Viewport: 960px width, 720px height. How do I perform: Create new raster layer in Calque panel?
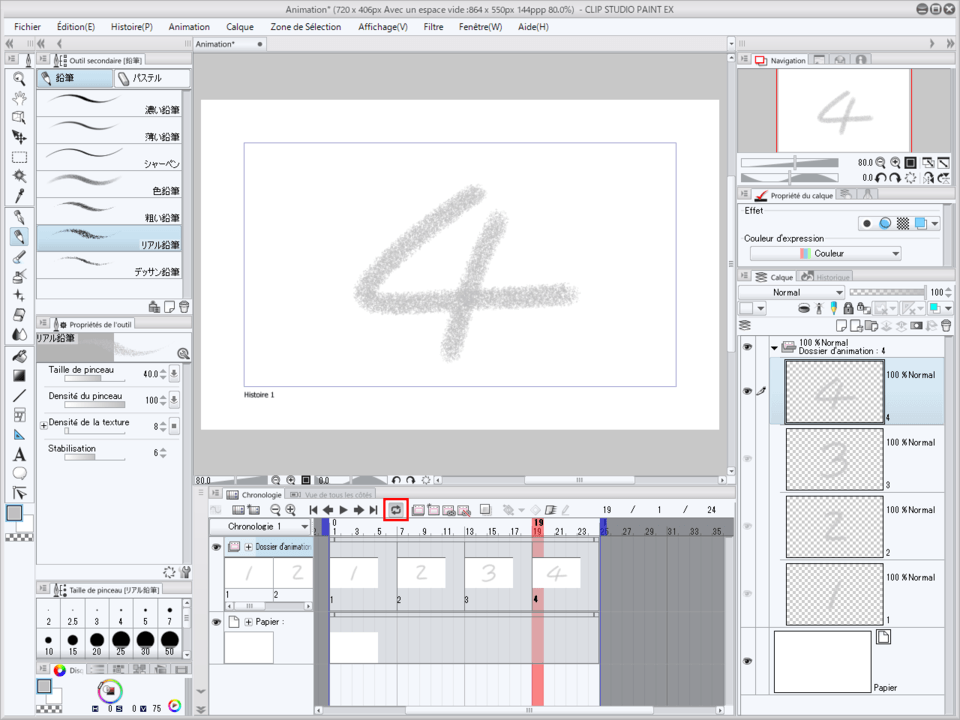click(842, 326)
